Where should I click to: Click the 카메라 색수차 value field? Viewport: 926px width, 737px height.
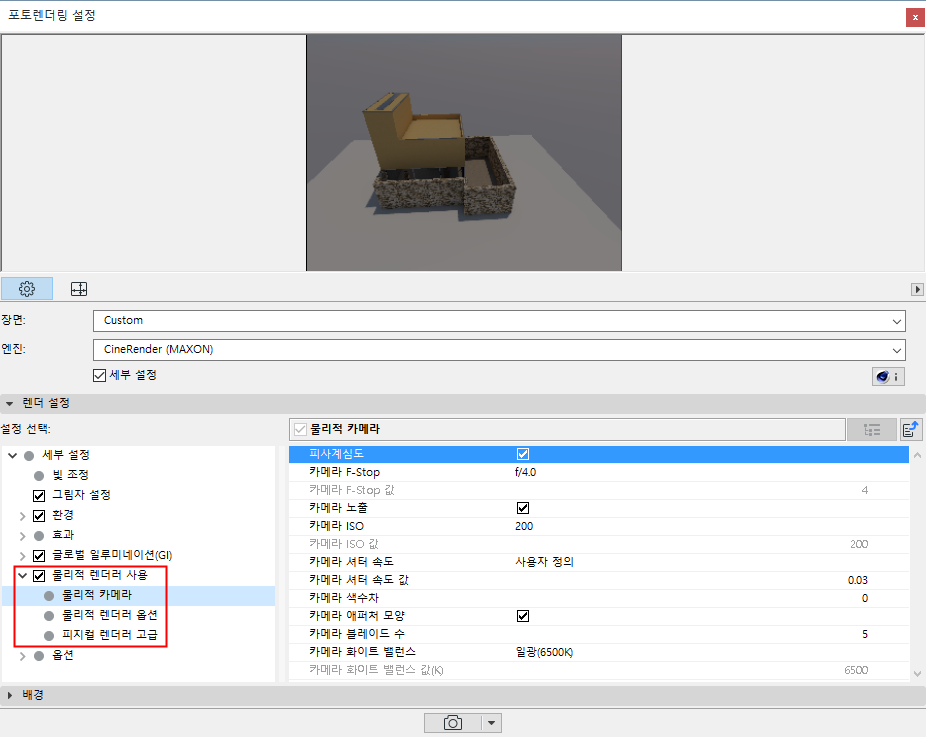point(865,598)
